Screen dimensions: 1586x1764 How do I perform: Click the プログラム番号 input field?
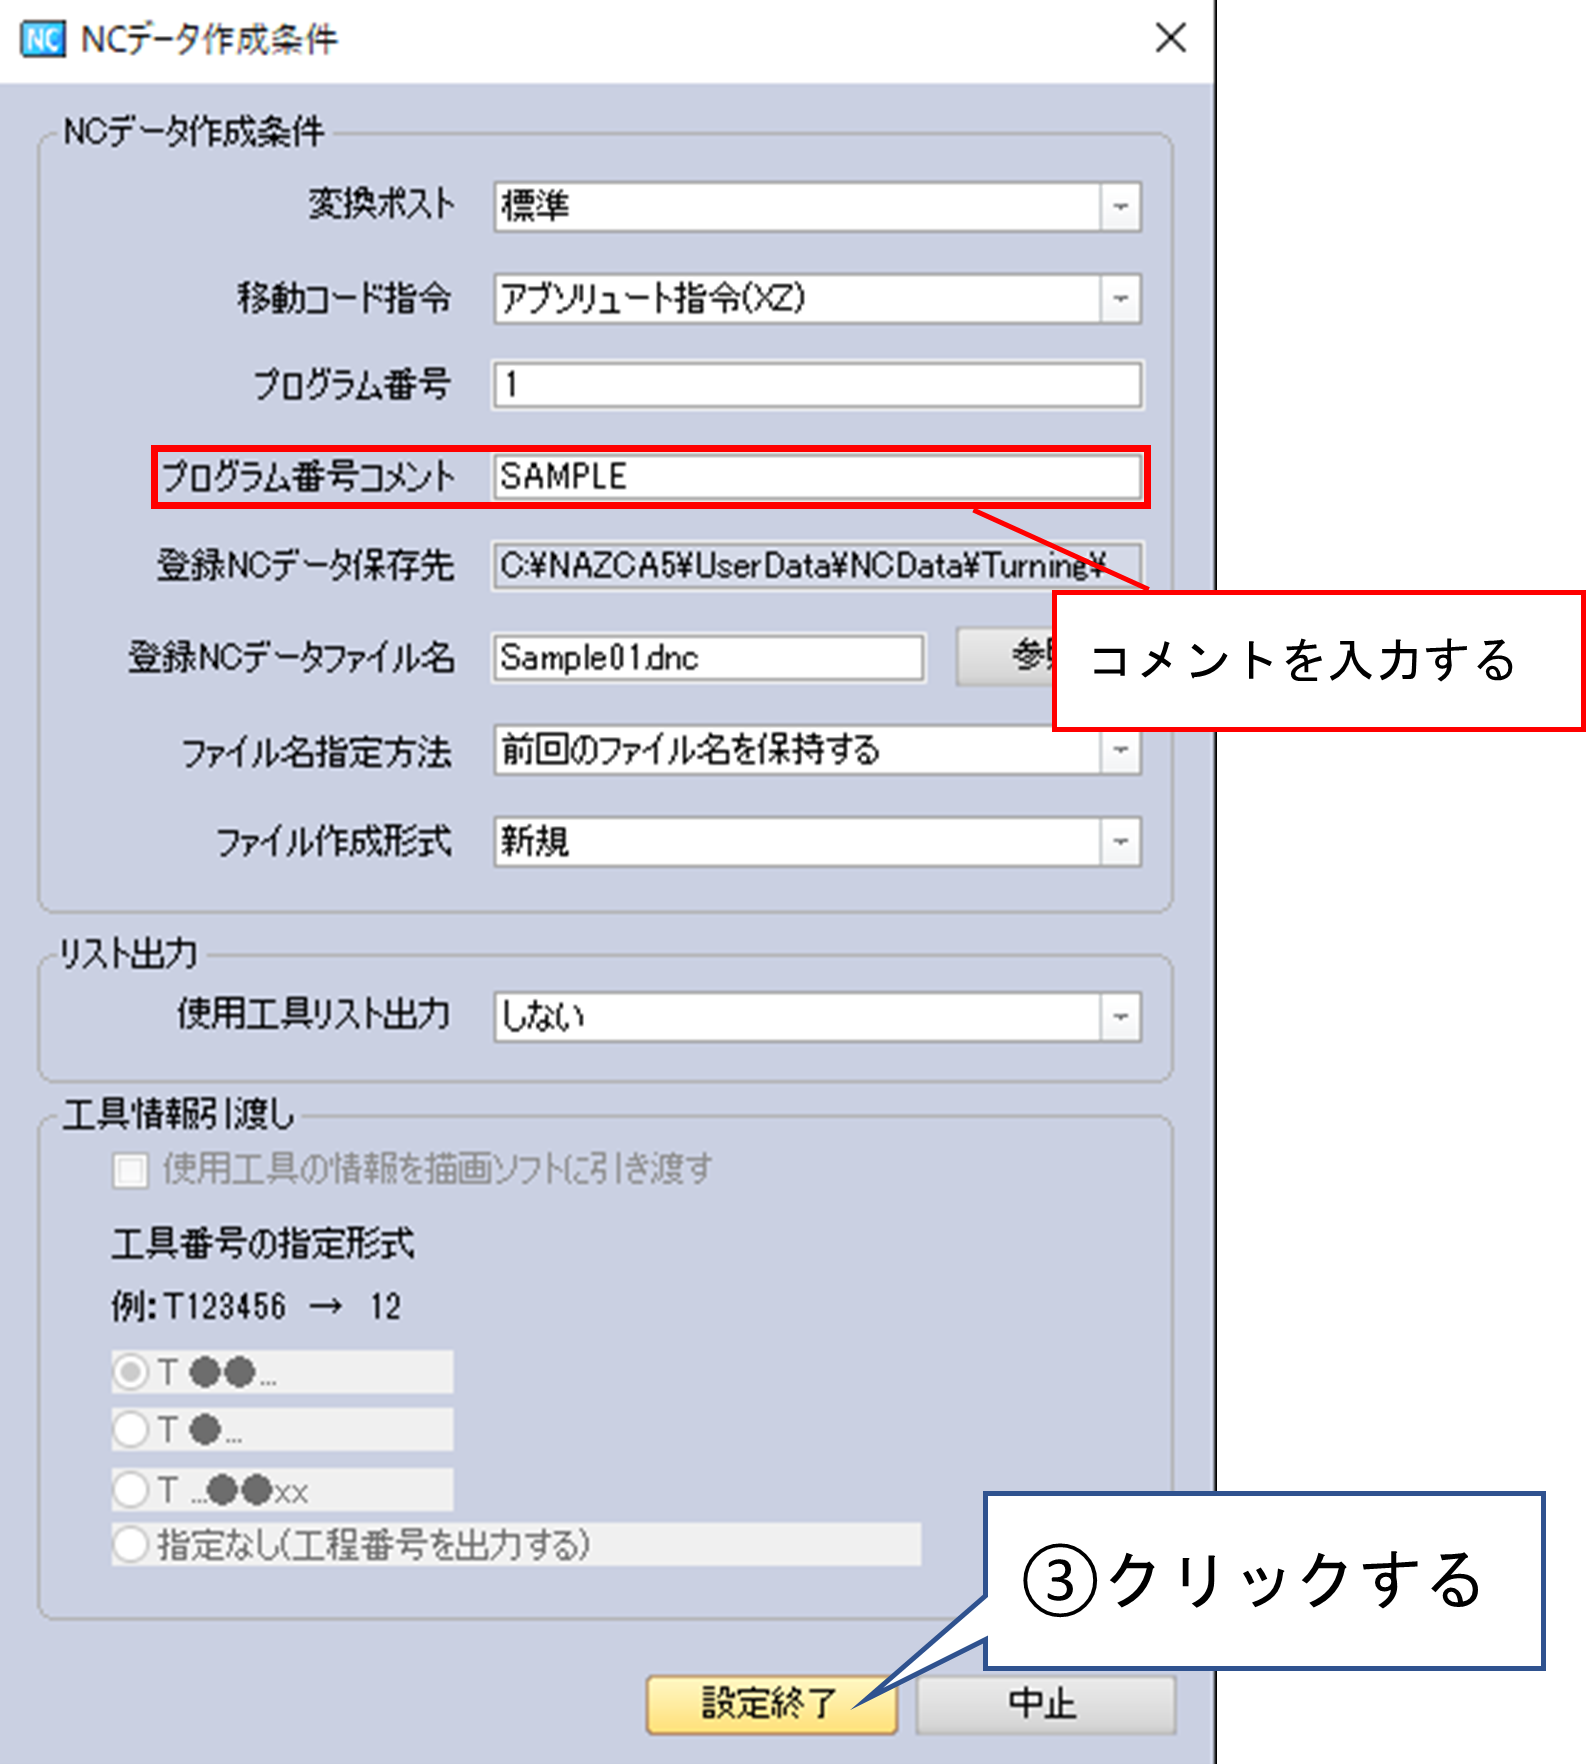[x=816, y=385]
